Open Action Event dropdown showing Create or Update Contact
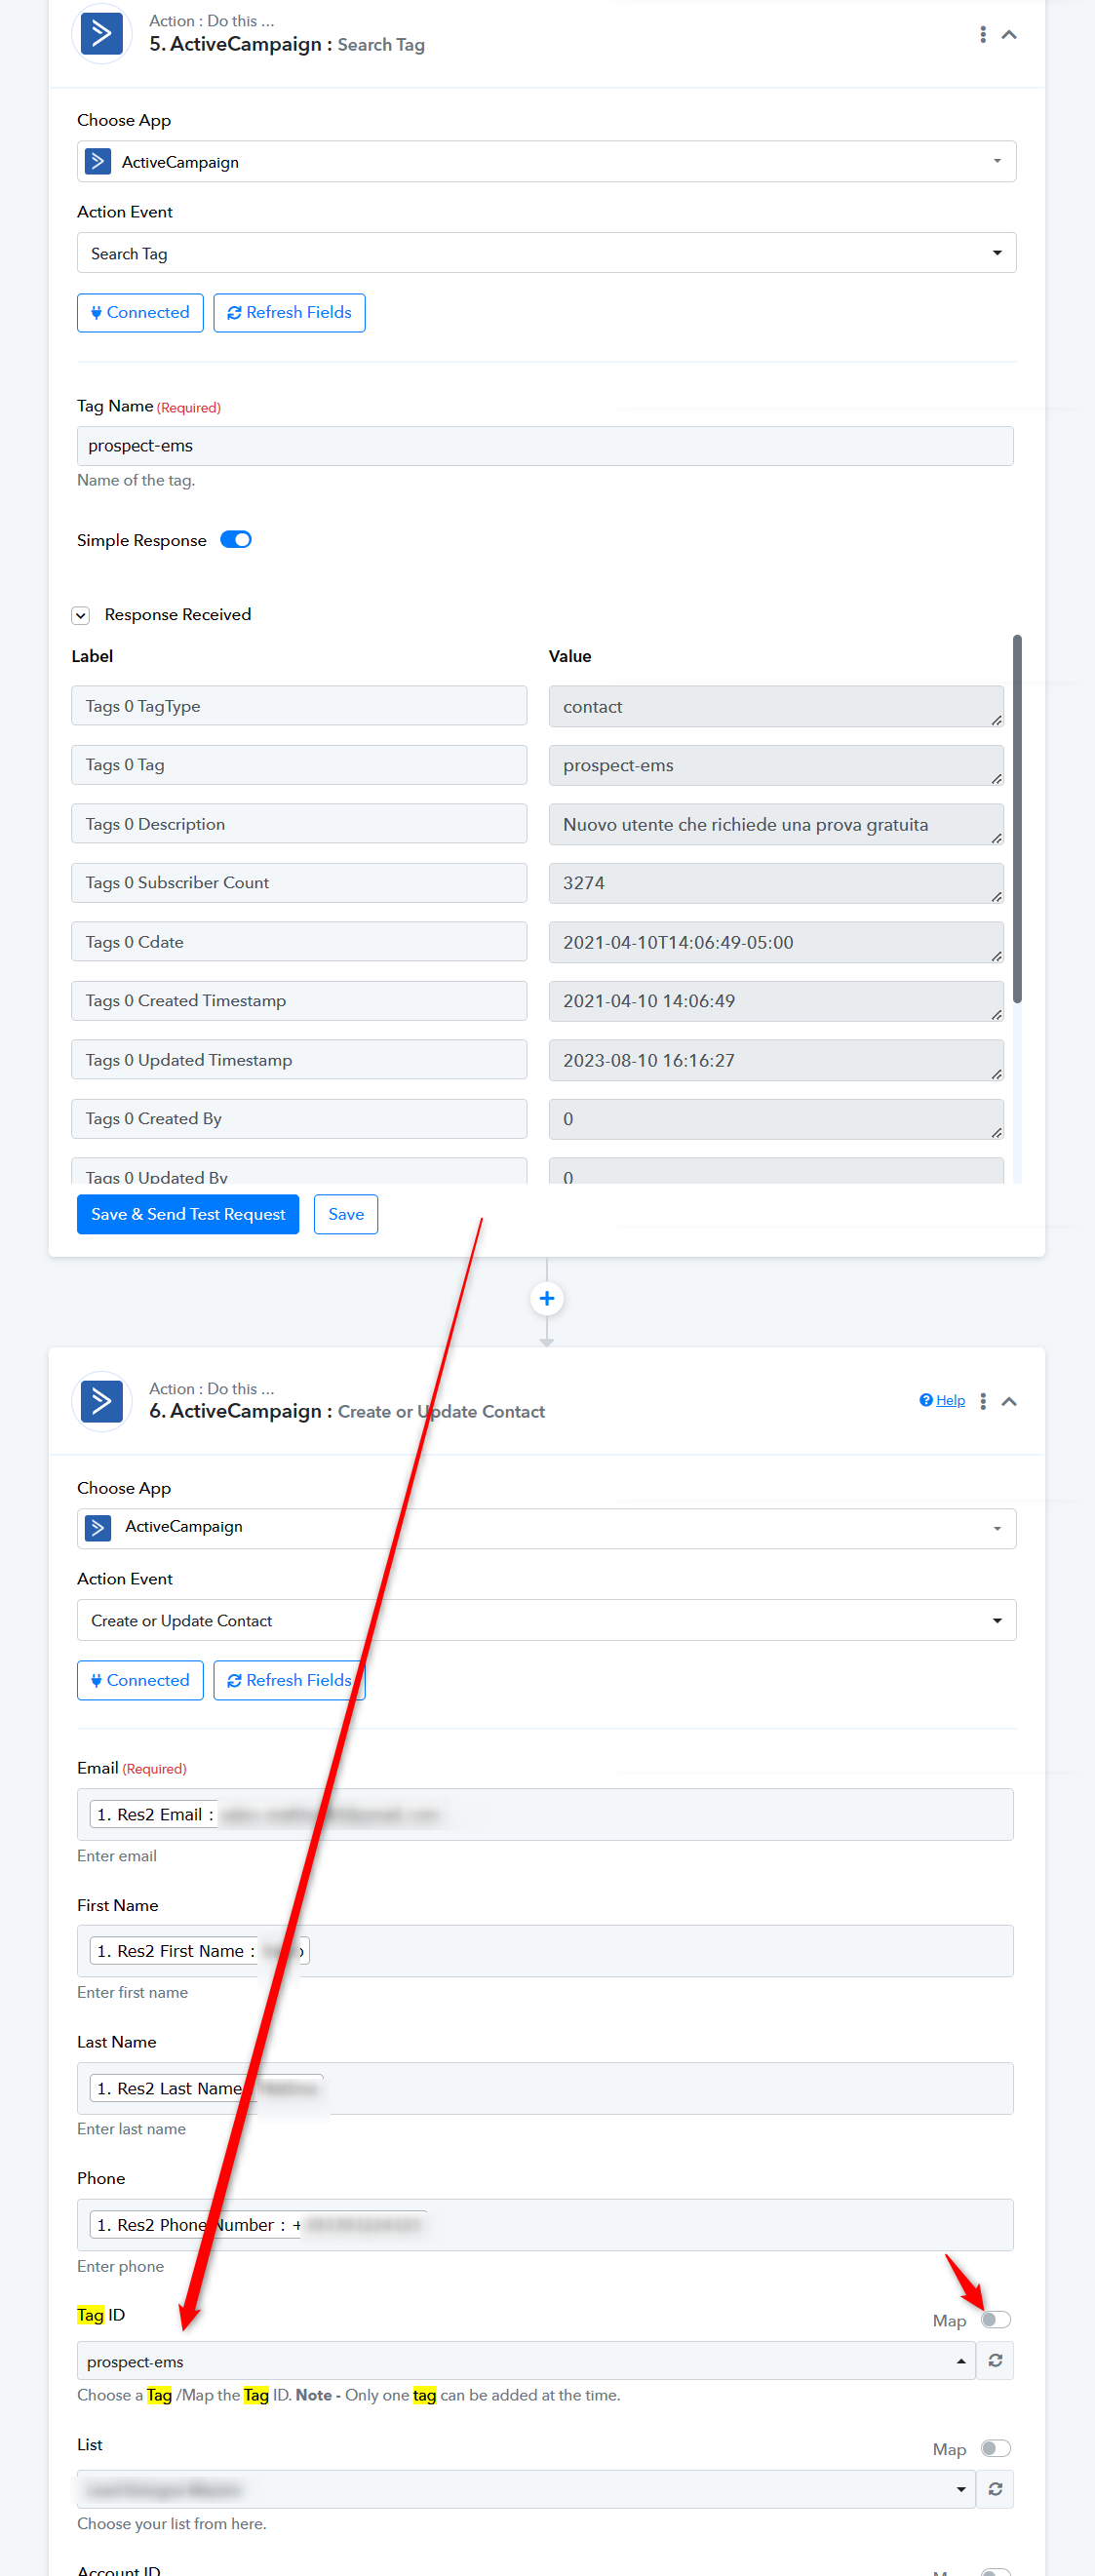The height and width of the screenshot is (2576, 1095). pyautogui.click(x=546, y=1620)
